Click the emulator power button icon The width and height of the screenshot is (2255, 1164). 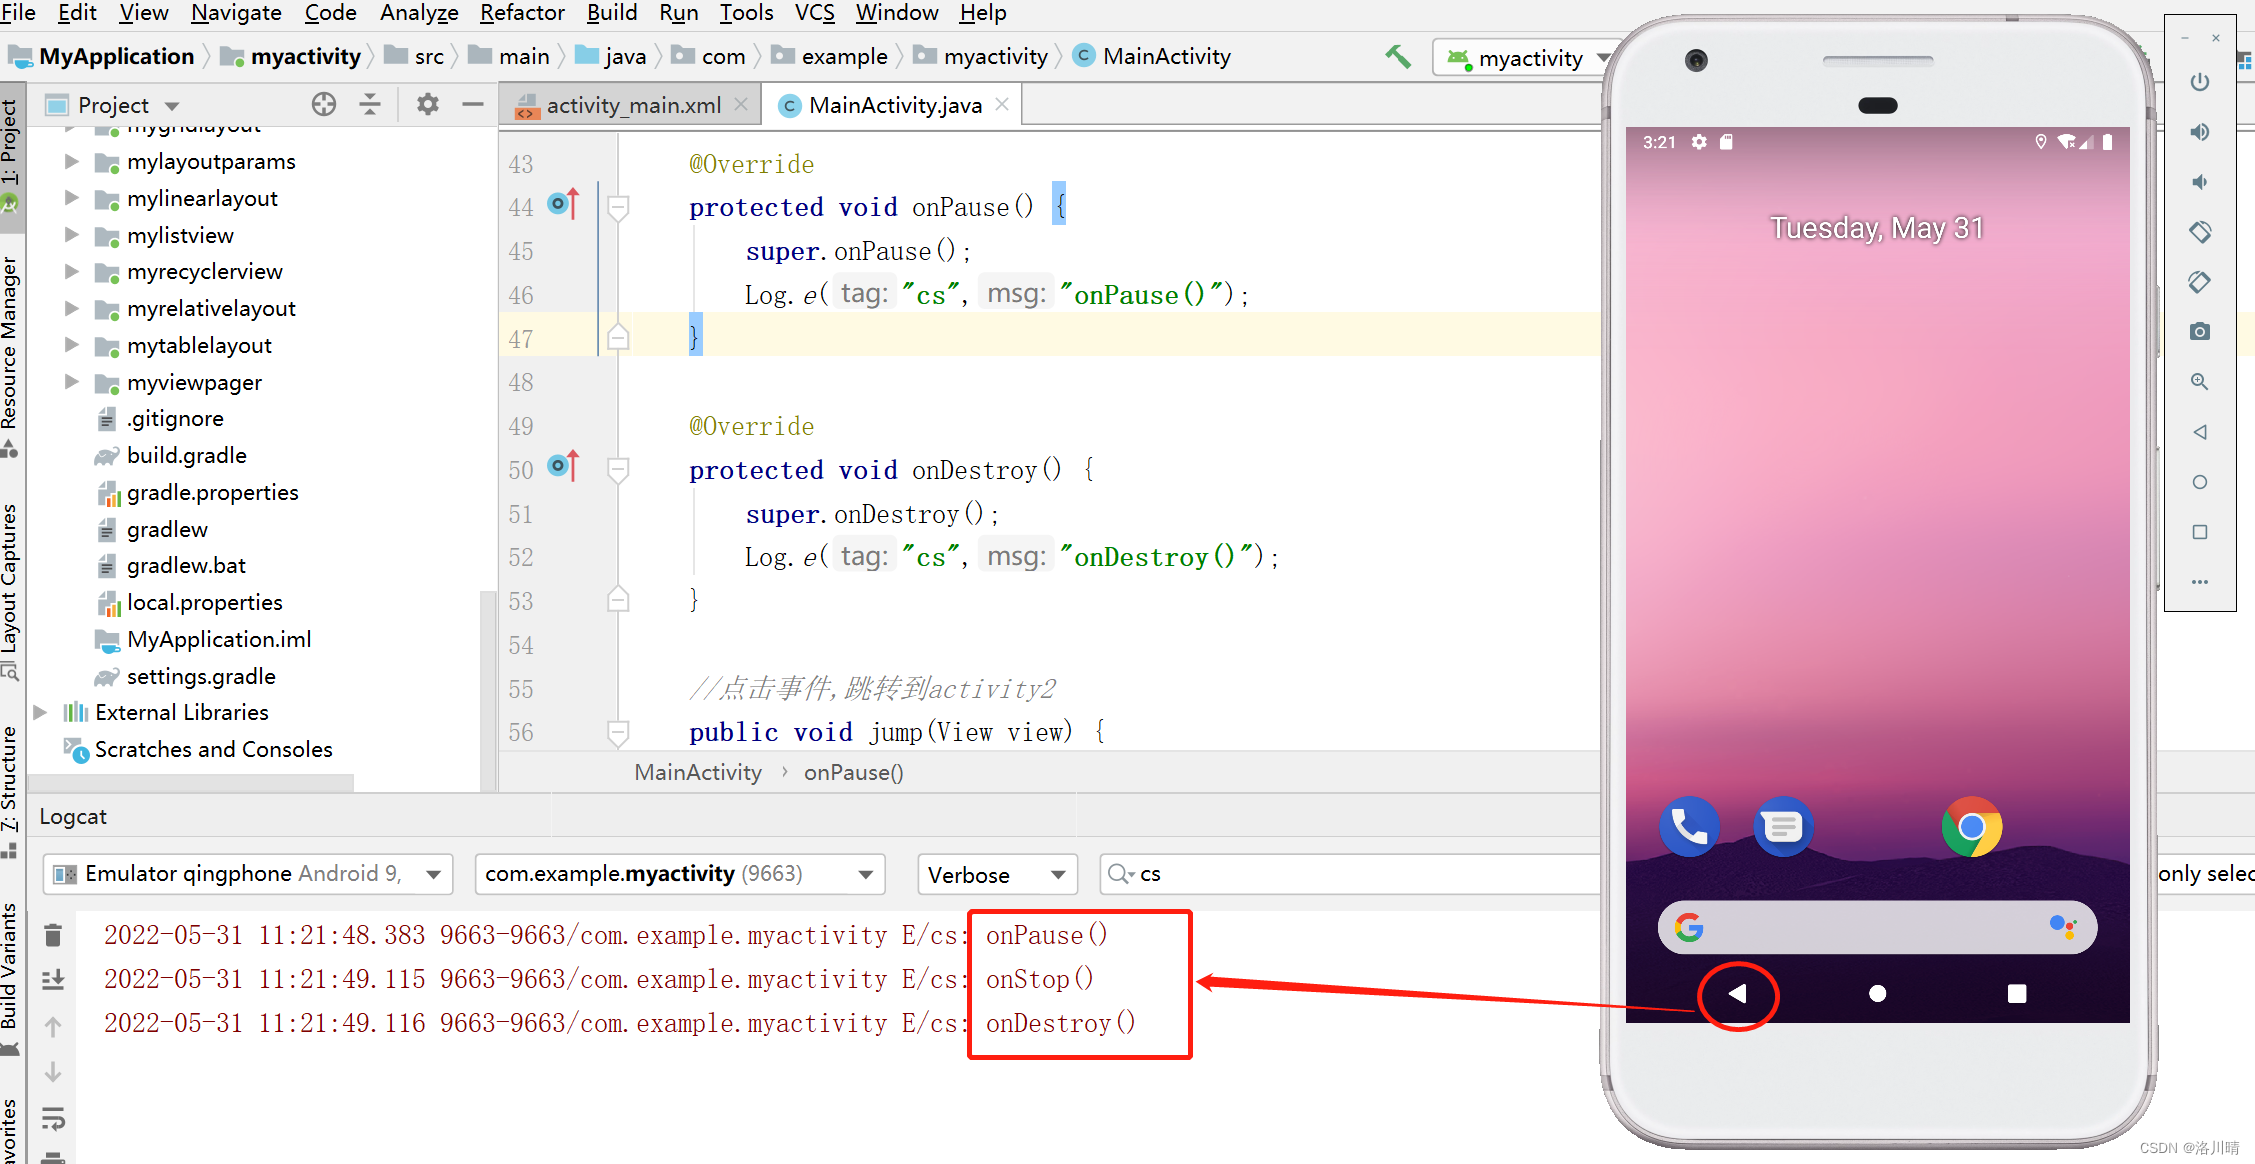(2199, 82)
